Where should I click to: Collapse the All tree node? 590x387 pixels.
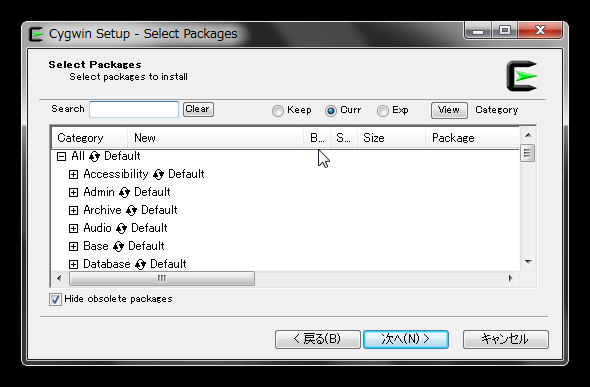(61, 156)
